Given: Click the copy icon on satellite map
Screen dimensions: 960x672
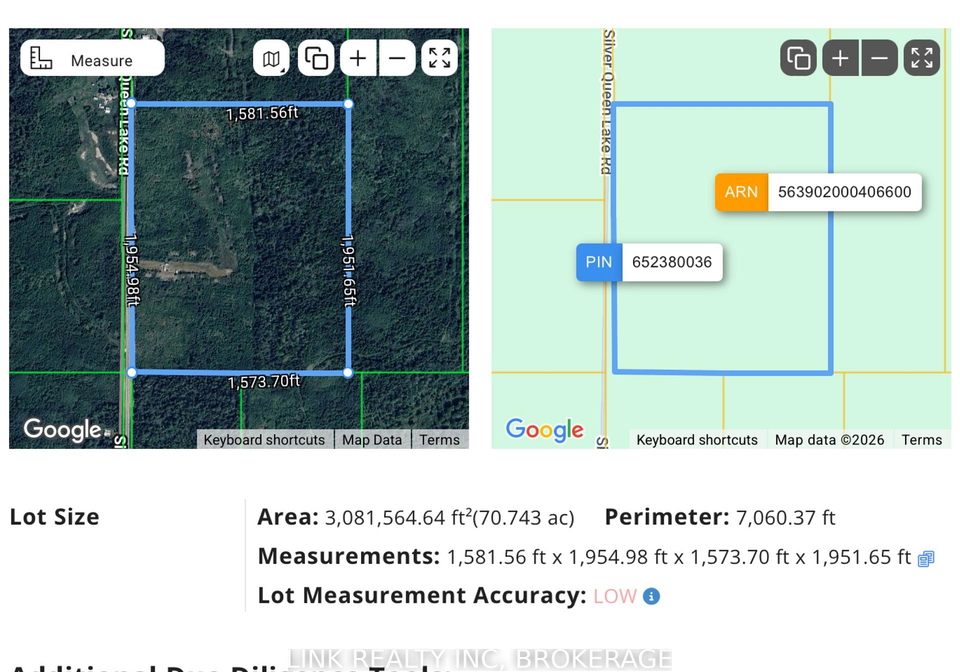Looking at the screenshot, I should (x=316, y=59).
